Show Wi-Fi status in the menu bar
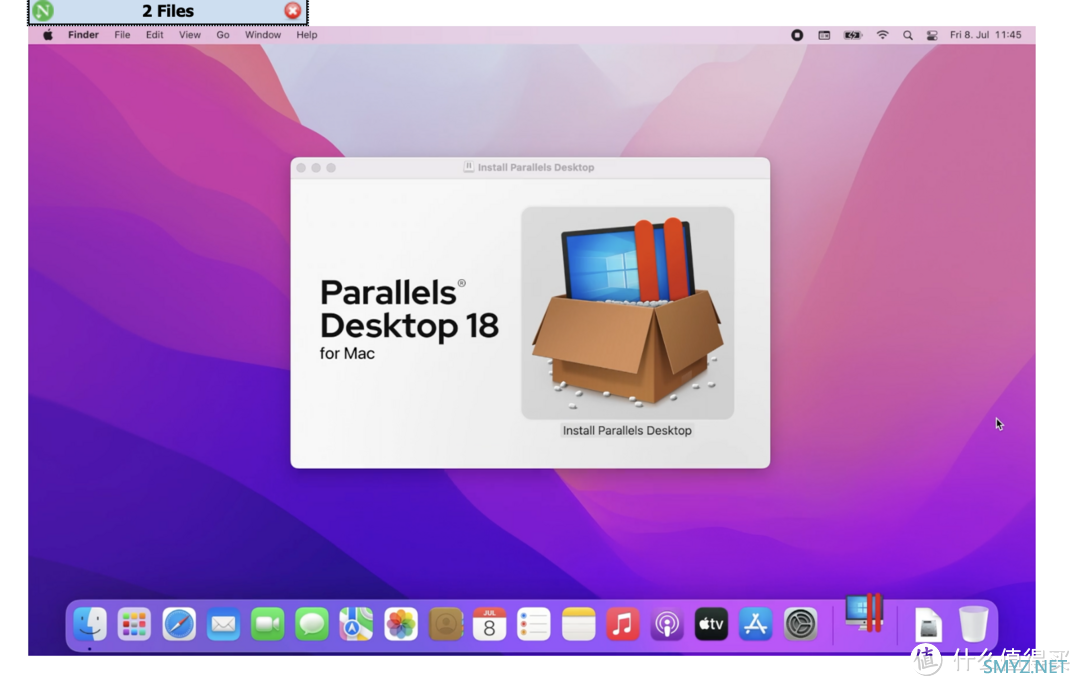The image size is (1080, 686). click(x=882, y=35)
